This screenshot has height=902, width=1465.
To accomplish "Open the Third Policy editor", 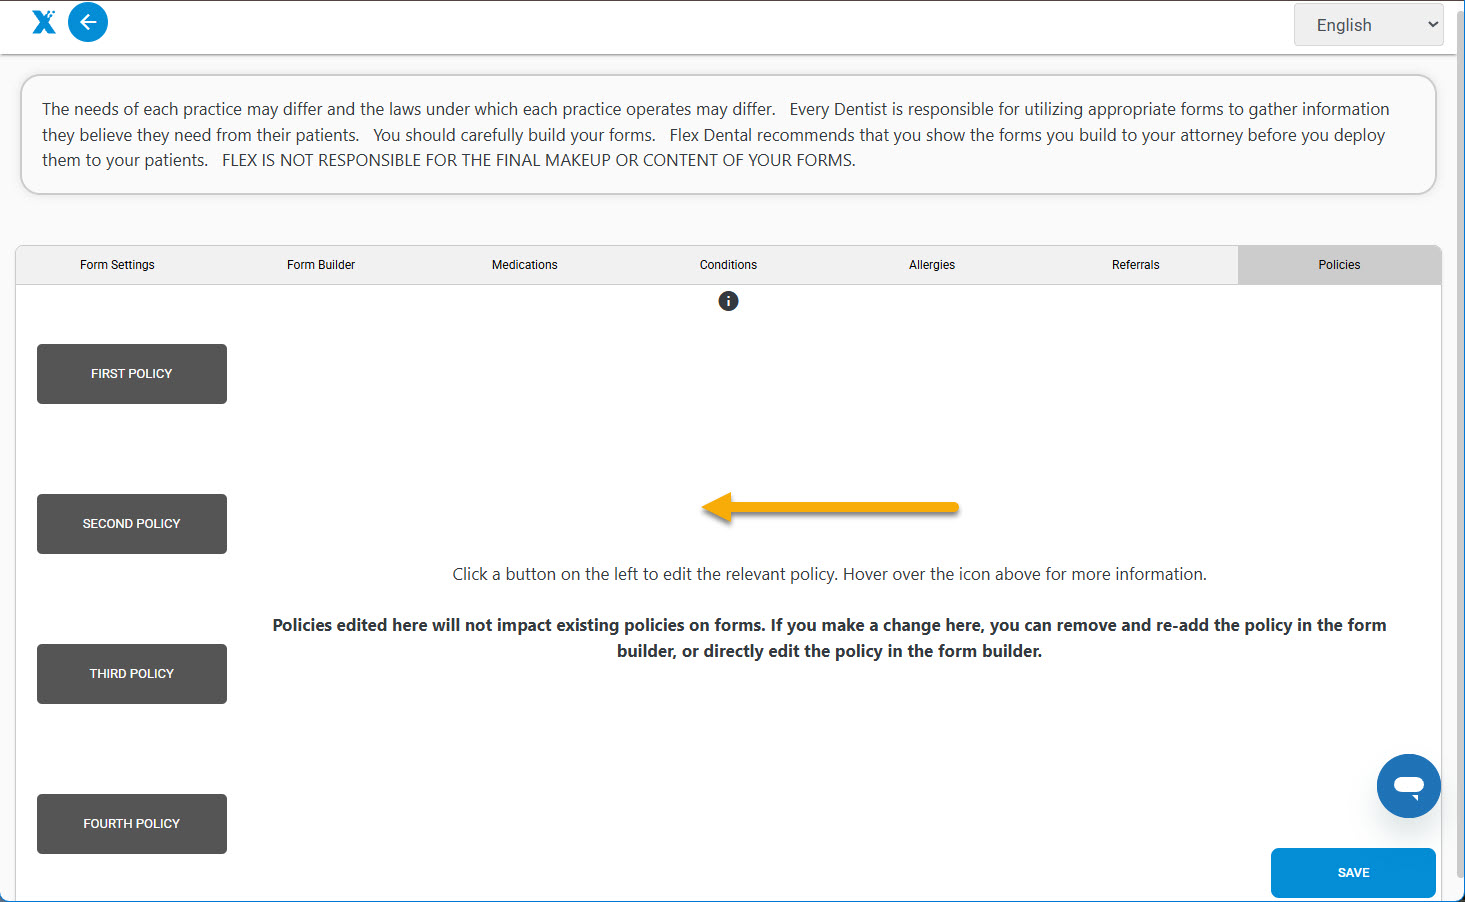I will (132, 674).
